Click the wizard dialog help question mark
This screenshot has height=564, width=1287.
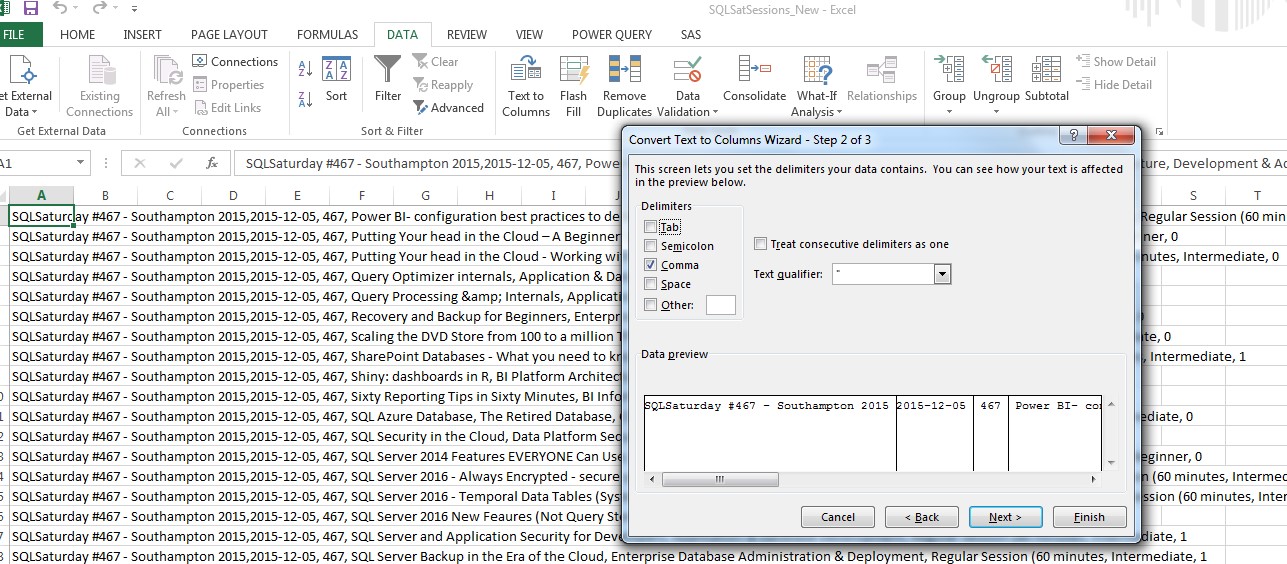click(x=1072, y=136)
